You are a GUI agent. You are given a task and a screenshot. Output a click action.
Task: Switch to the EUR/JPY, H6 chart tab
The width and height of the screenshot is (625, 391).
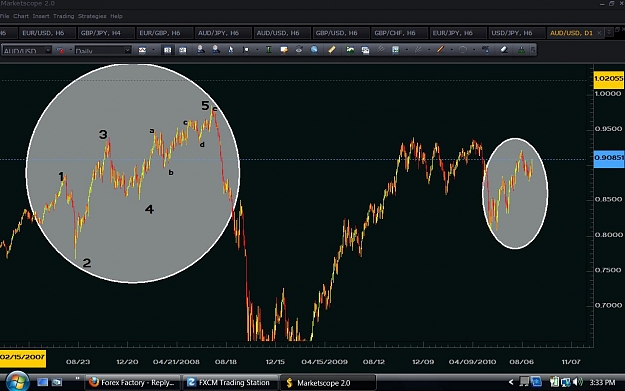(458, 33)
